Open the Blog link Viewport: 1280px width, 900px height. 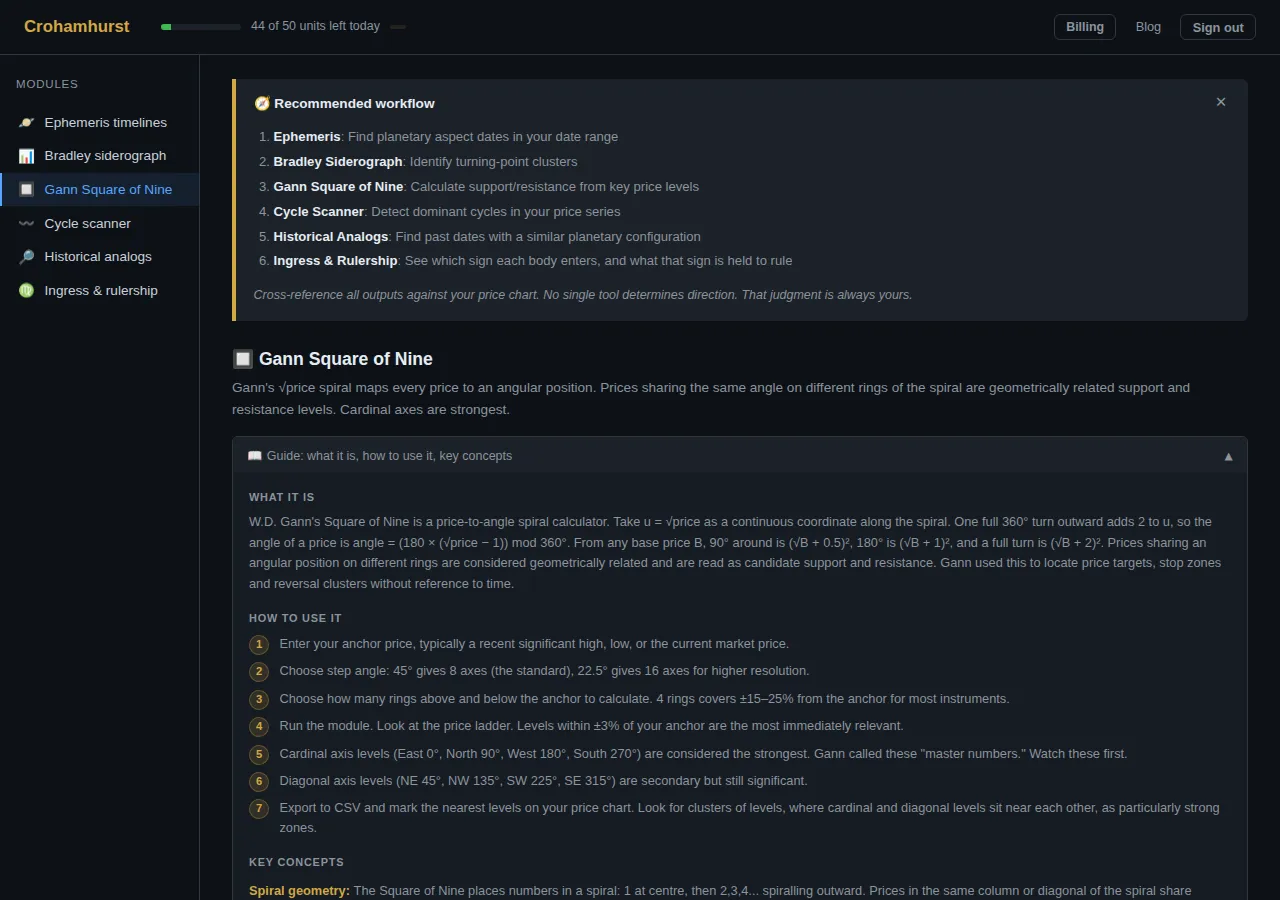(1148, 27)
